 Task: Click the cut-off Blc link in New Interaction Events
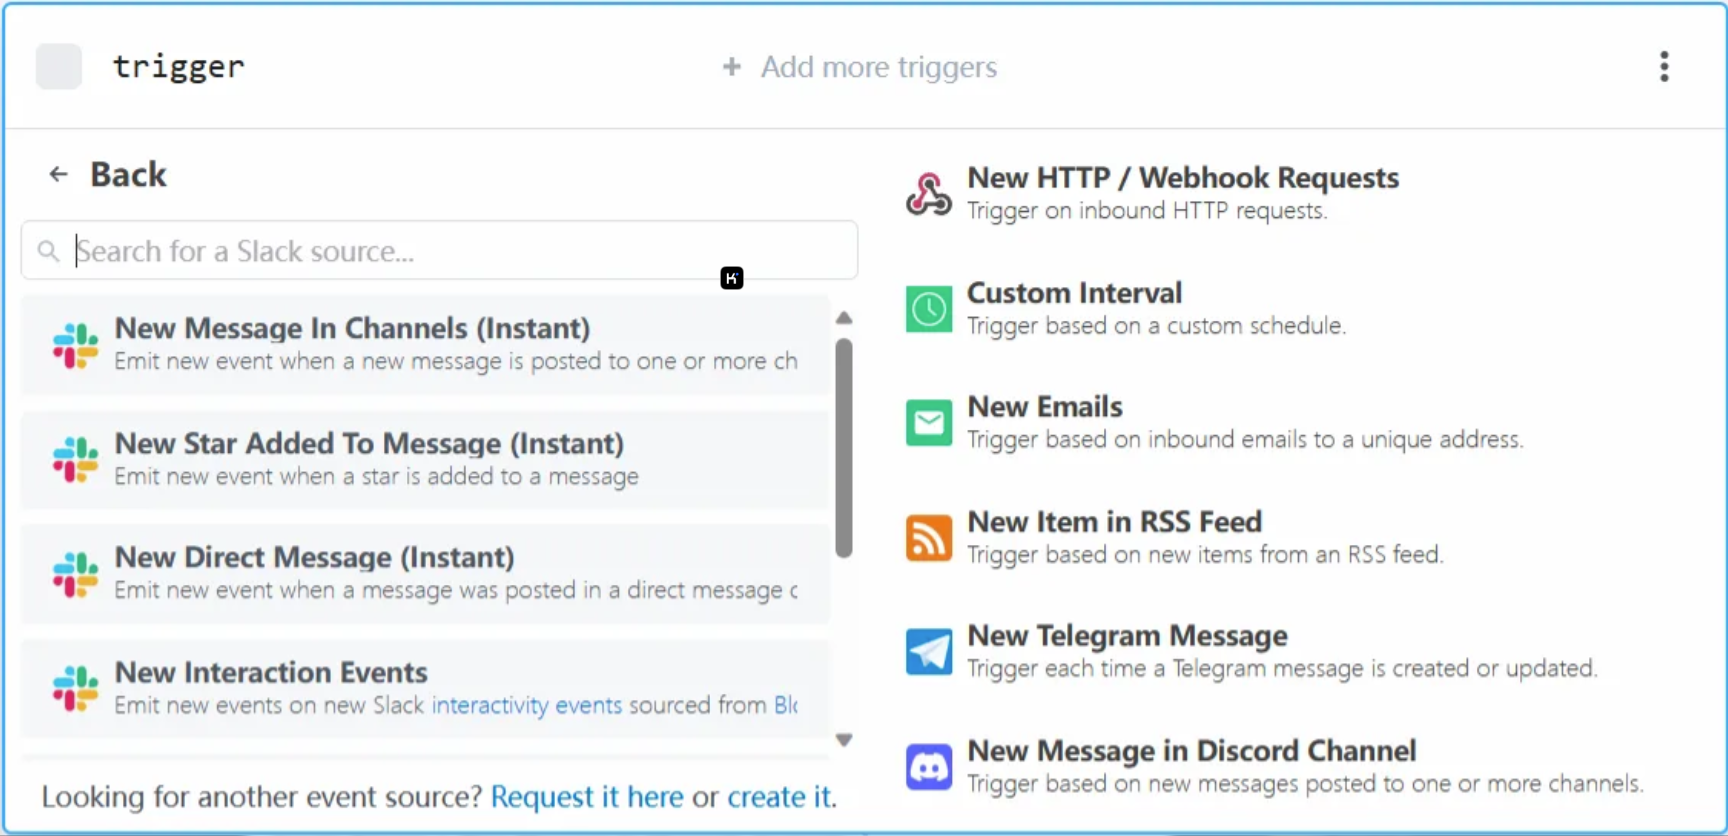tap(786, 705)
